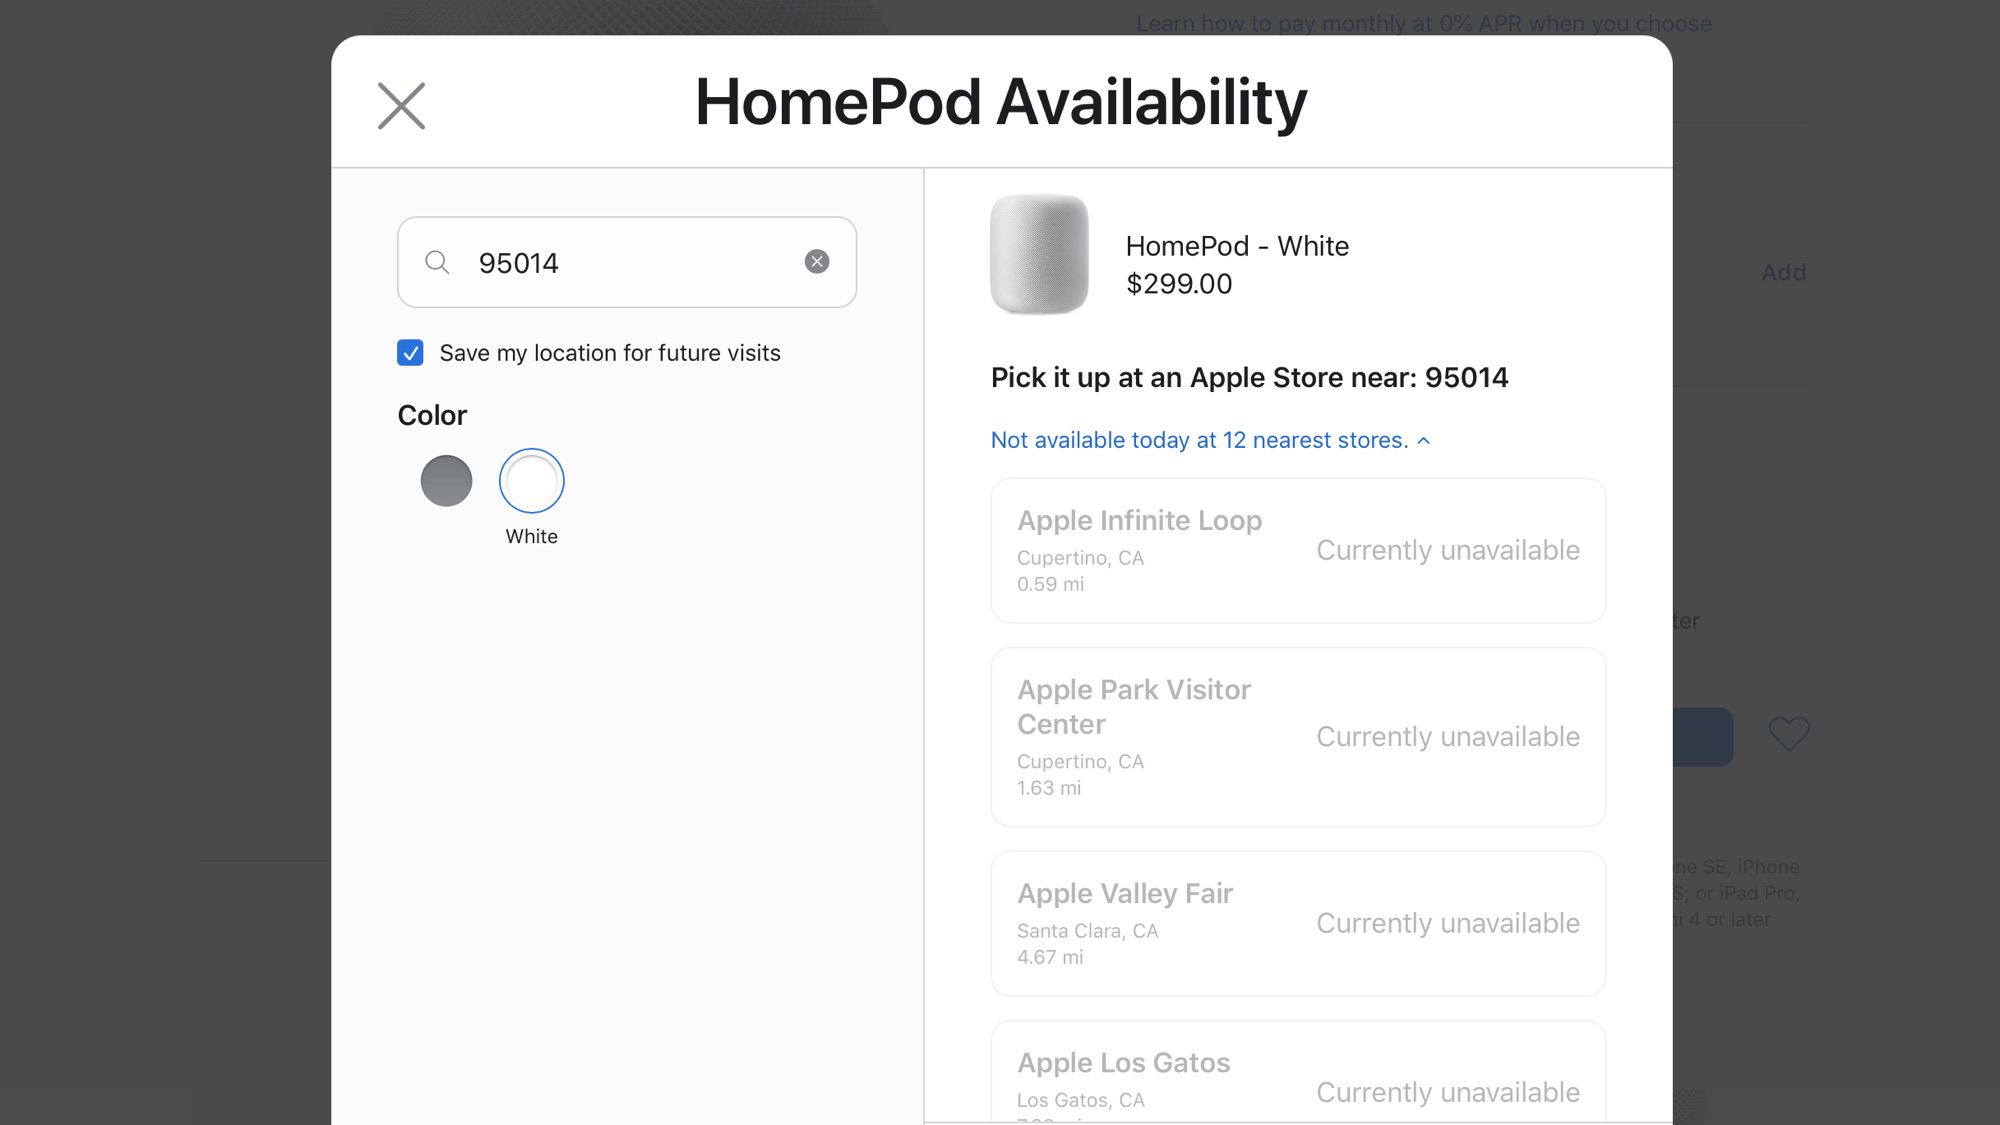Viewport: 2000px width, 1125px height.
Task: Select the Apple Park Visitor Center store
Action: point(1297,736)
